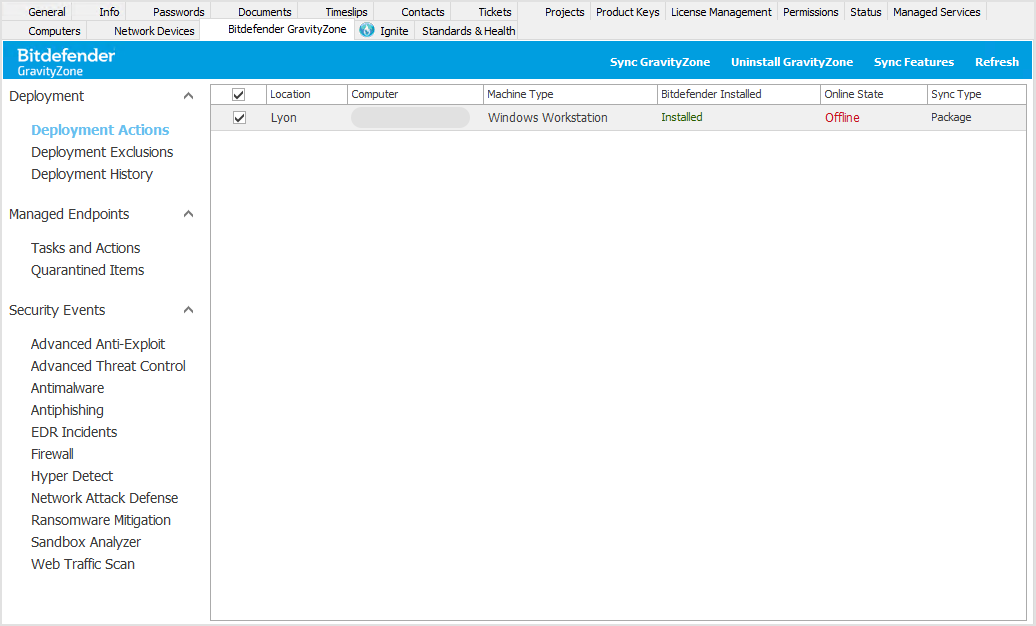Click the Uninstall GravityZone button
1036x626 pixels.
pyautogui.click(x=792, y=61)
